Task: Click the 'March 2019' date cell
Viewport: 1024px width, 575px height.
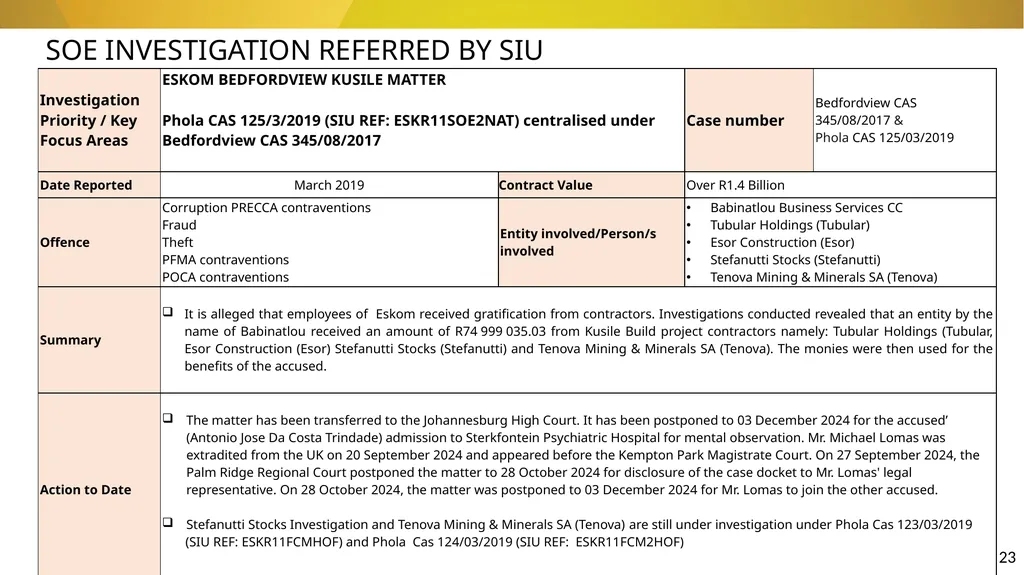Action: (329, 185)
